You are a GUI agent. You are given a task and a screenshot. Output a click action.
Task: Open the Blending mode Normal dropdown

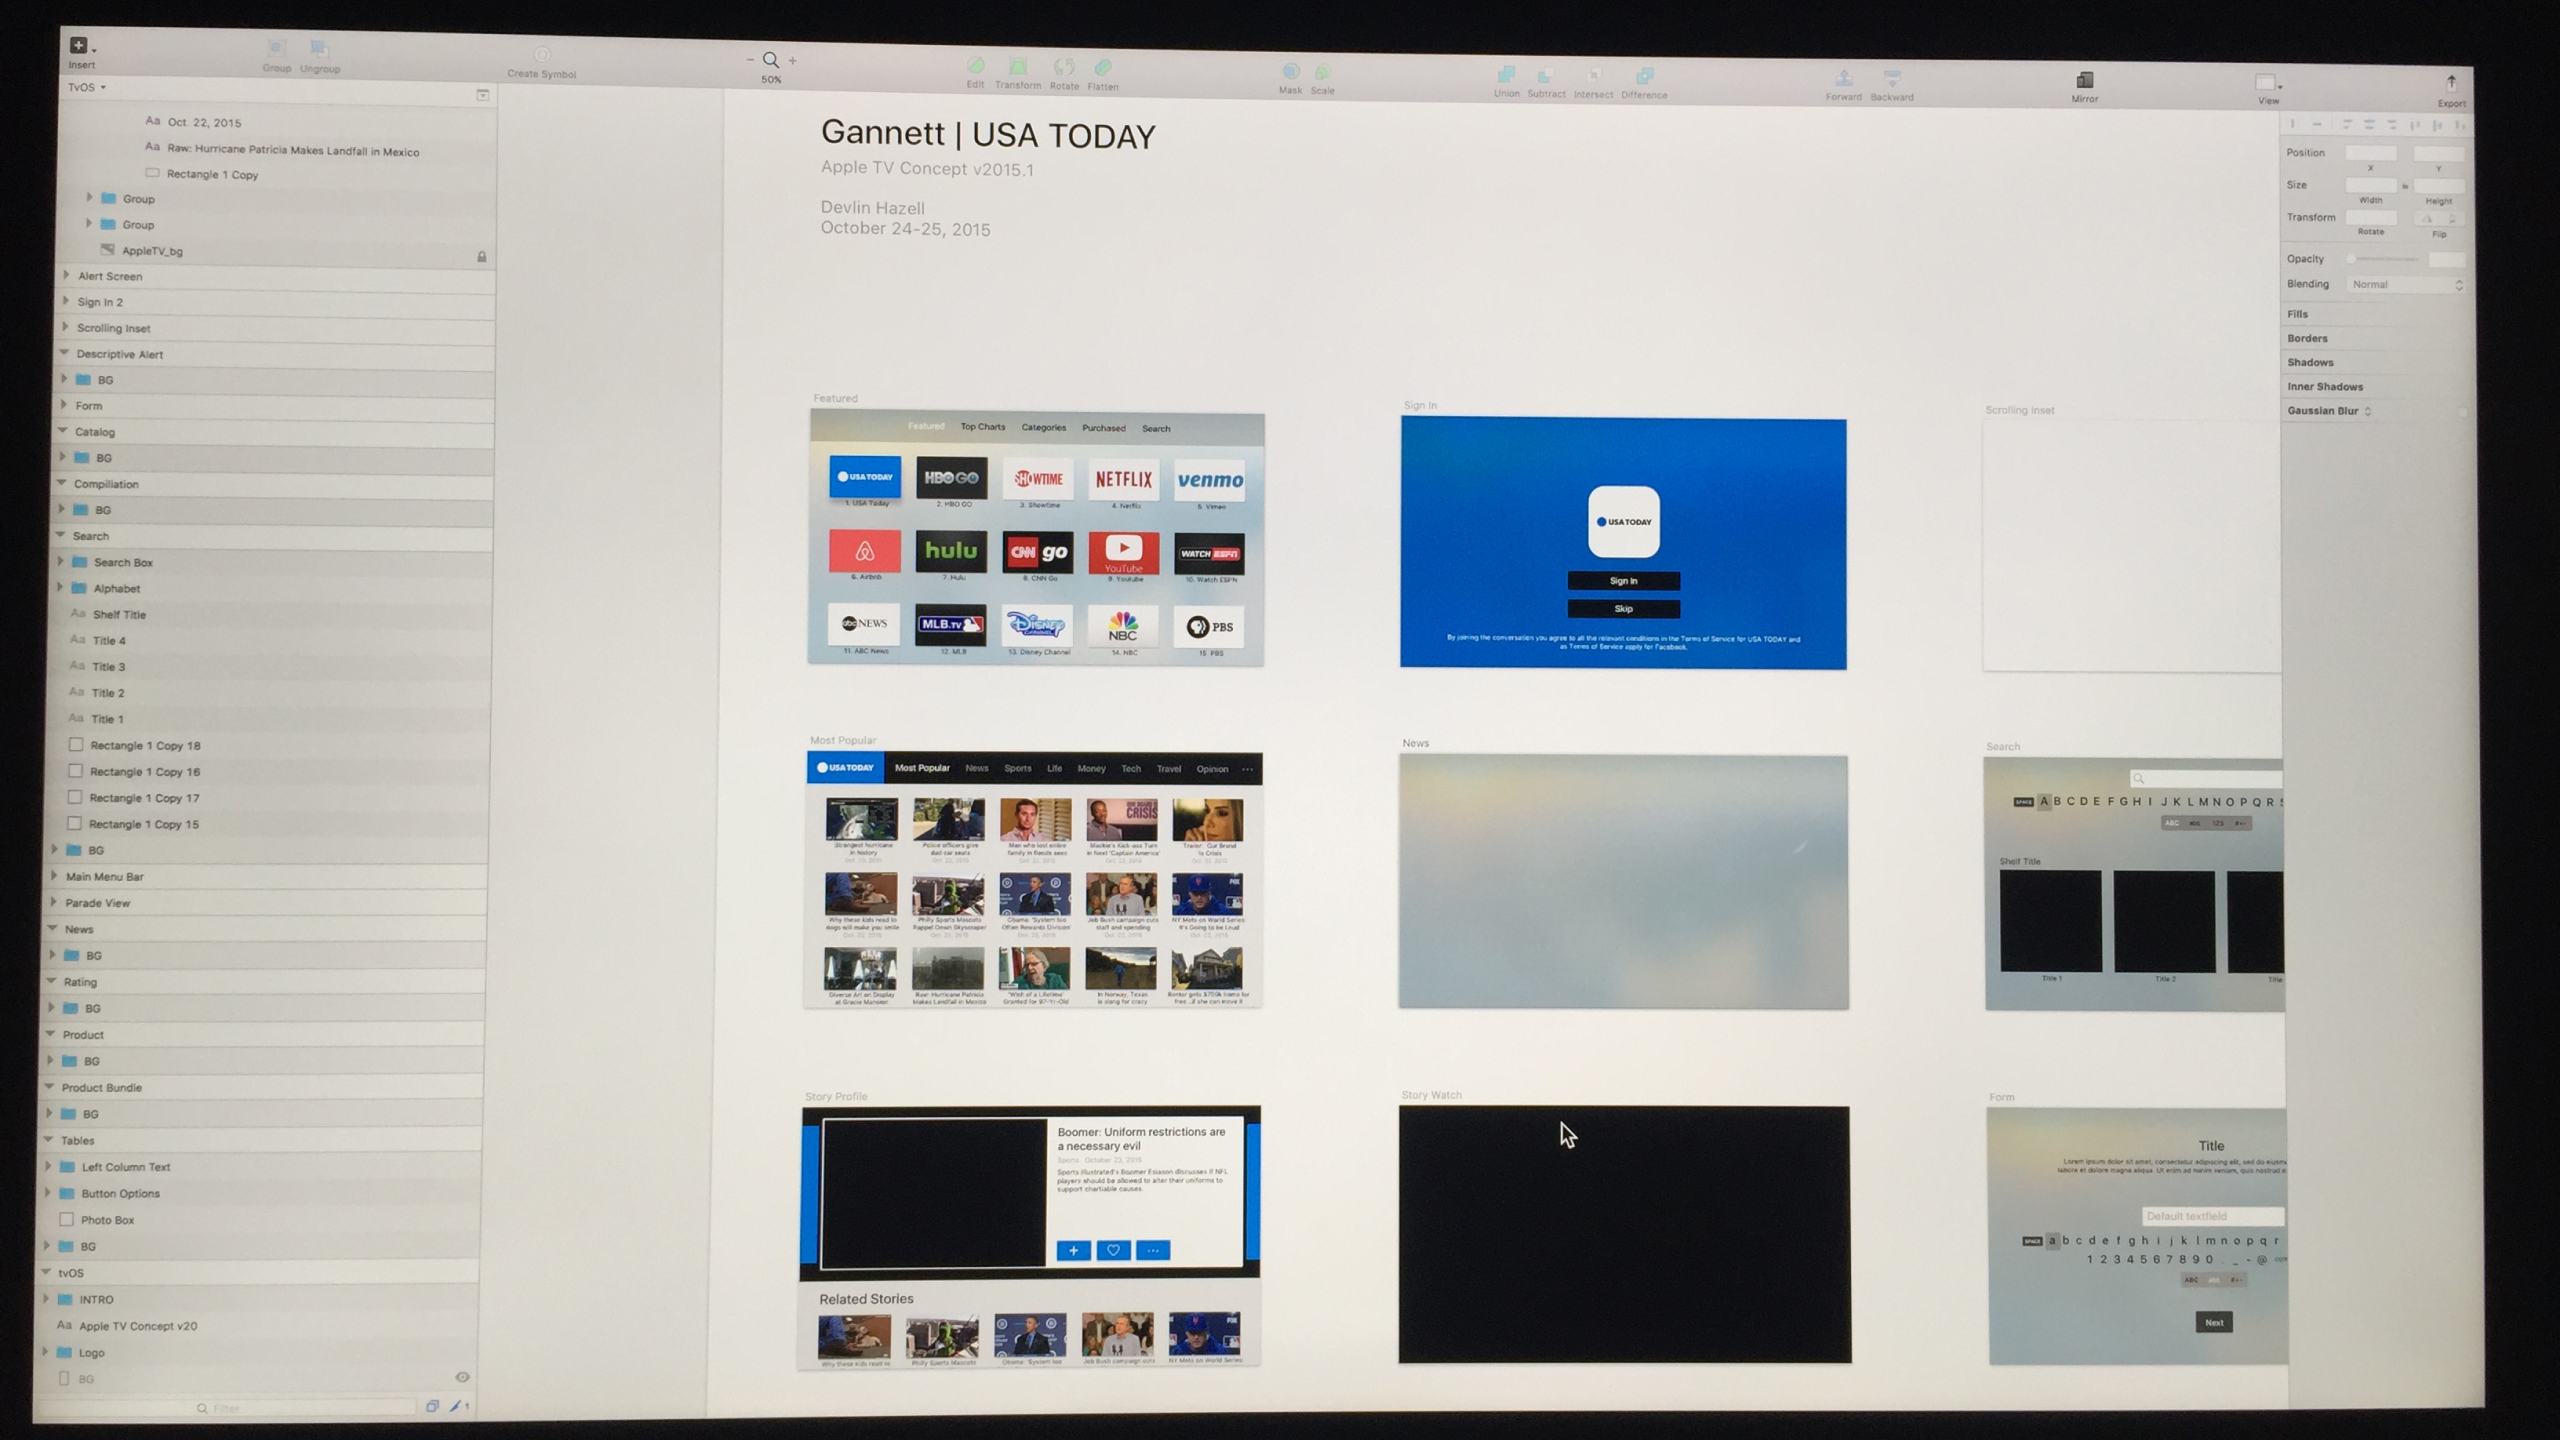point(2405,285)
